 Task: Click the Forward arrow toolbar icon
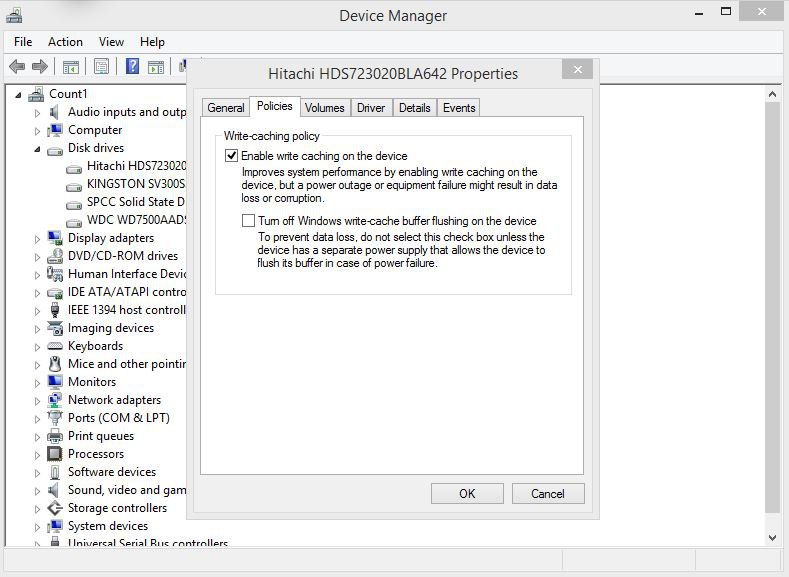pyautogui.click(x=40, y=67)
